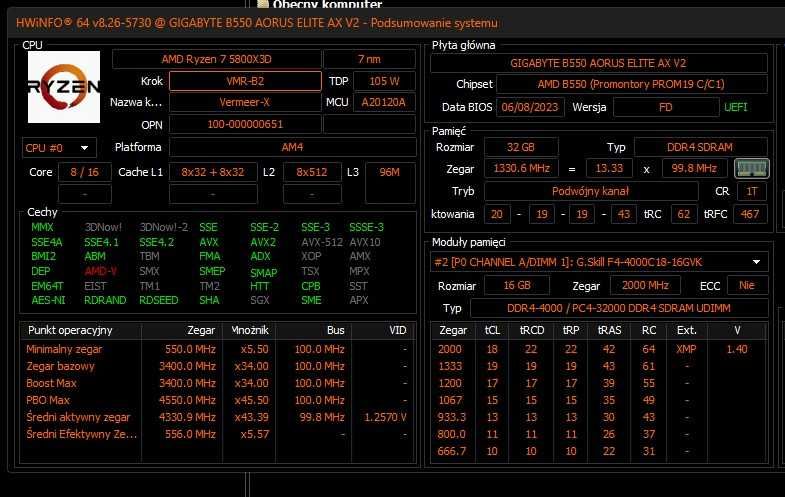Click the greyed AVX-512 feature flag

(x=322, y=242)
